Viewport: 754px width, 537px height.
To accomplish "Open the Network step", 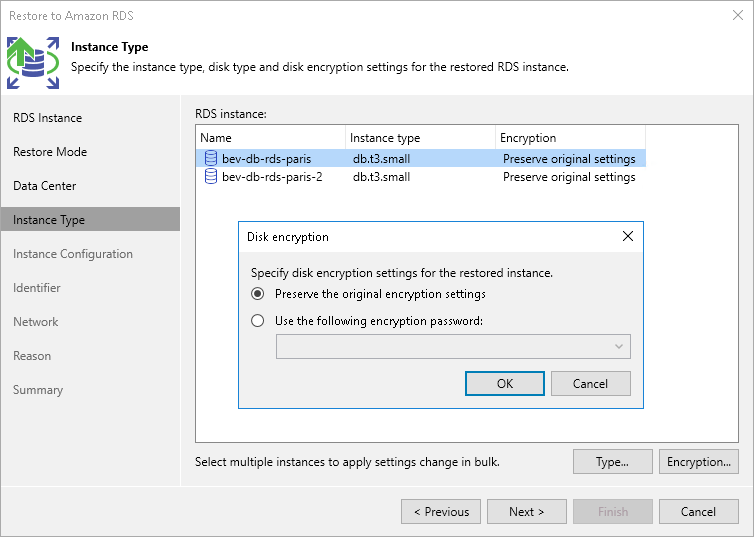I will pyautogui.click(x=36, y=322).
